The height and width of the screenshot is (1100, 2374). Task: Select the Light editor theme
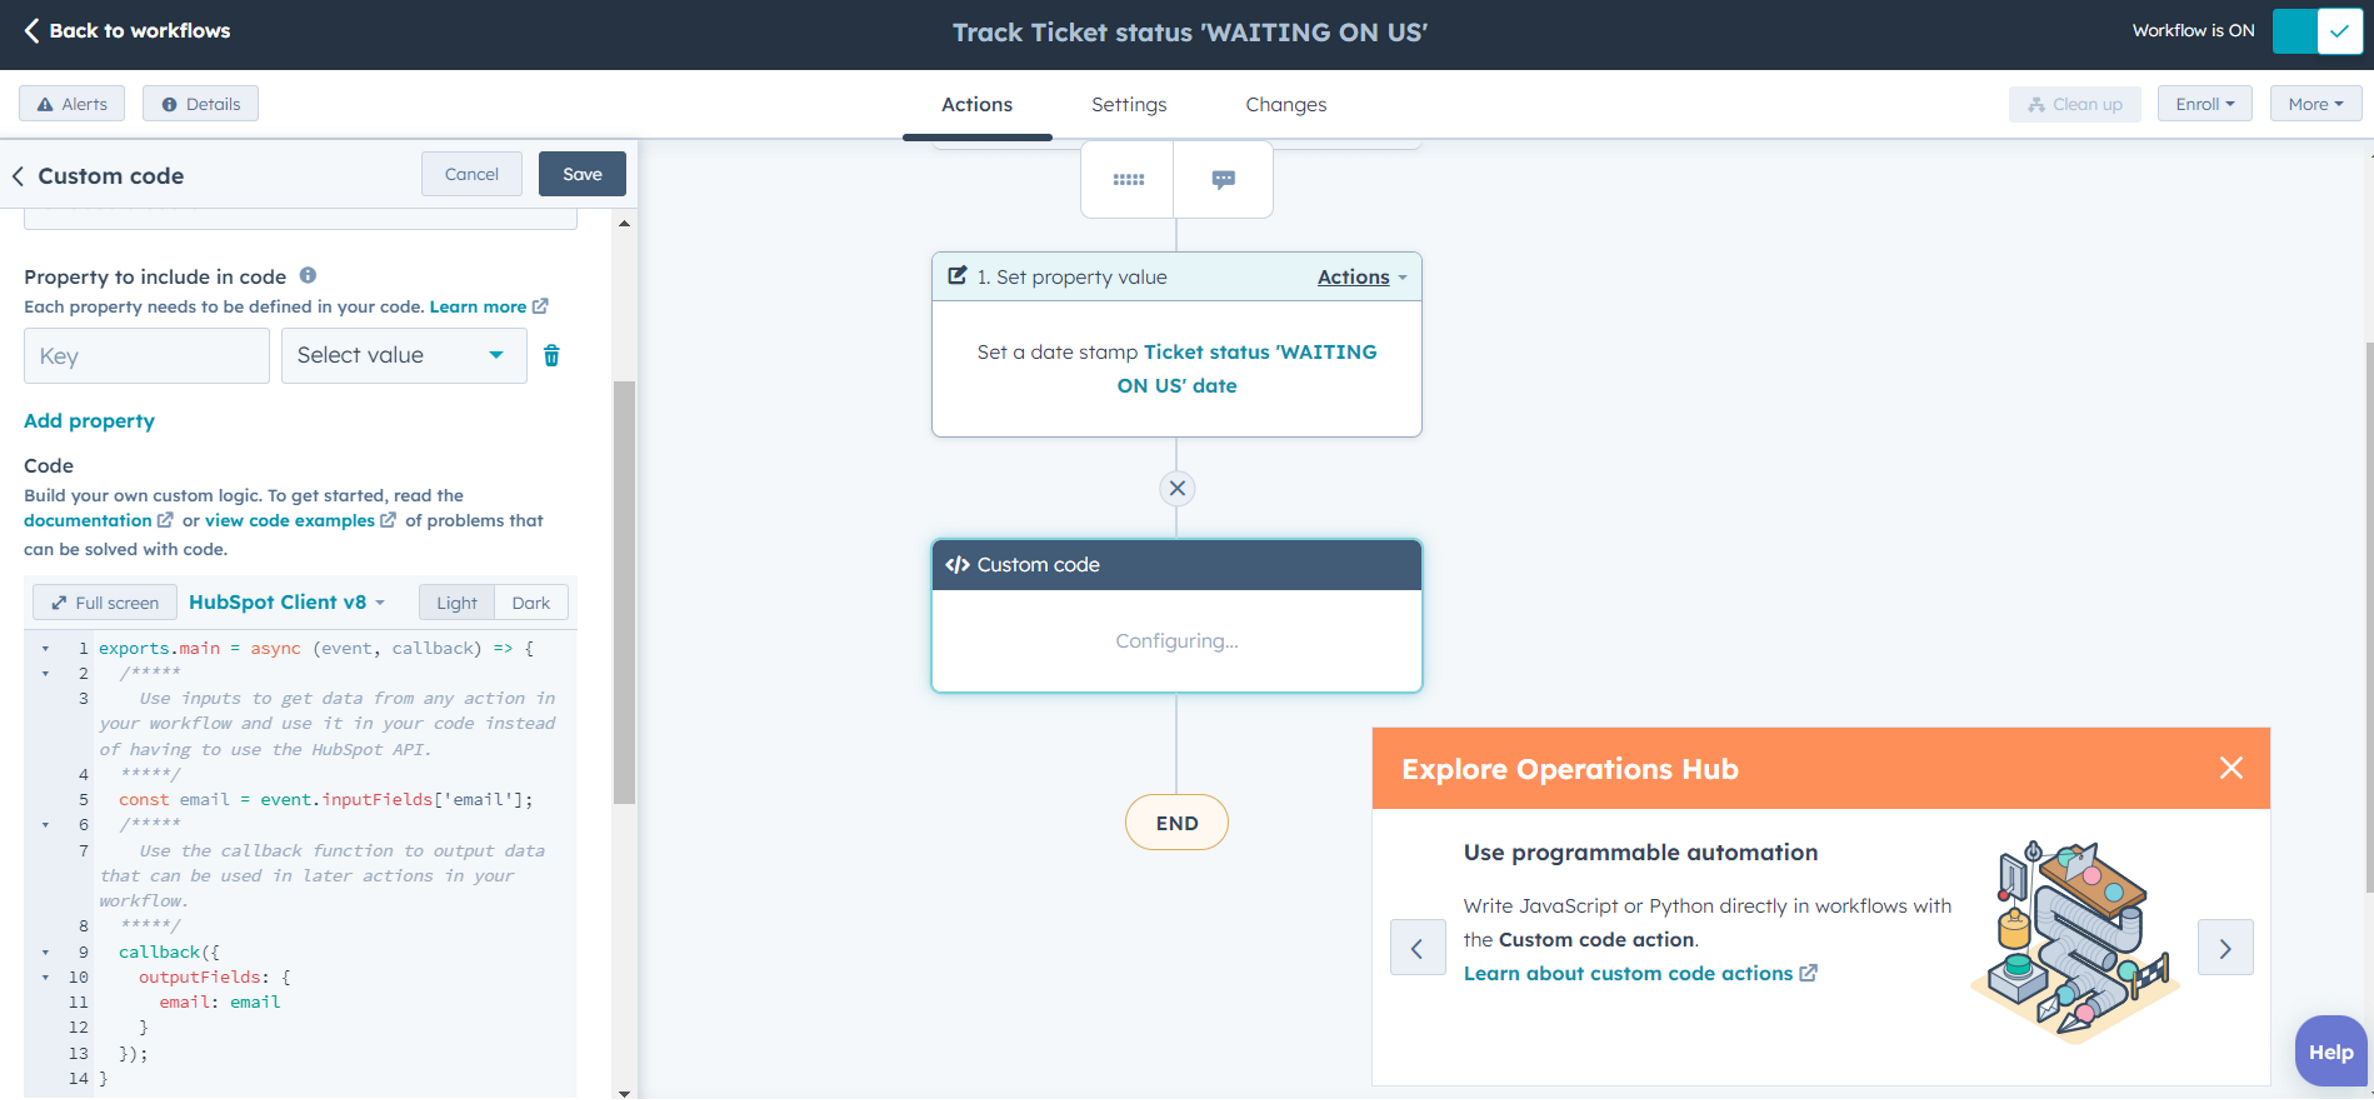click(x=457, y=603)
